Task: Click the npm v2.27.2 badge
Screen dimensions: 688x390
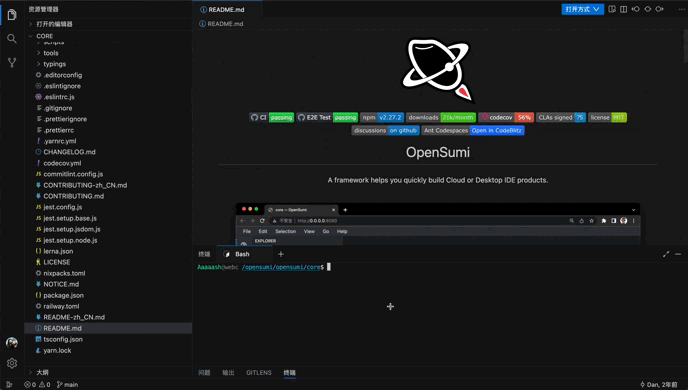Action: (x=382, y=118)
